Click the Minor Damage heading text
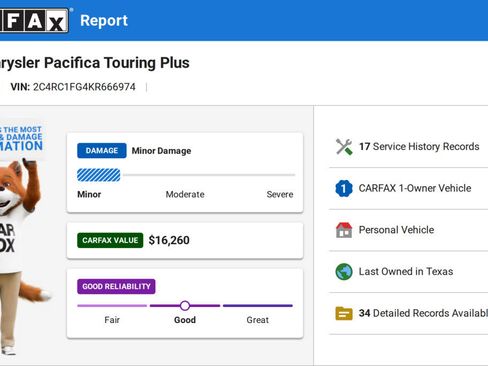The image size is (488, 366). [161, 151]
